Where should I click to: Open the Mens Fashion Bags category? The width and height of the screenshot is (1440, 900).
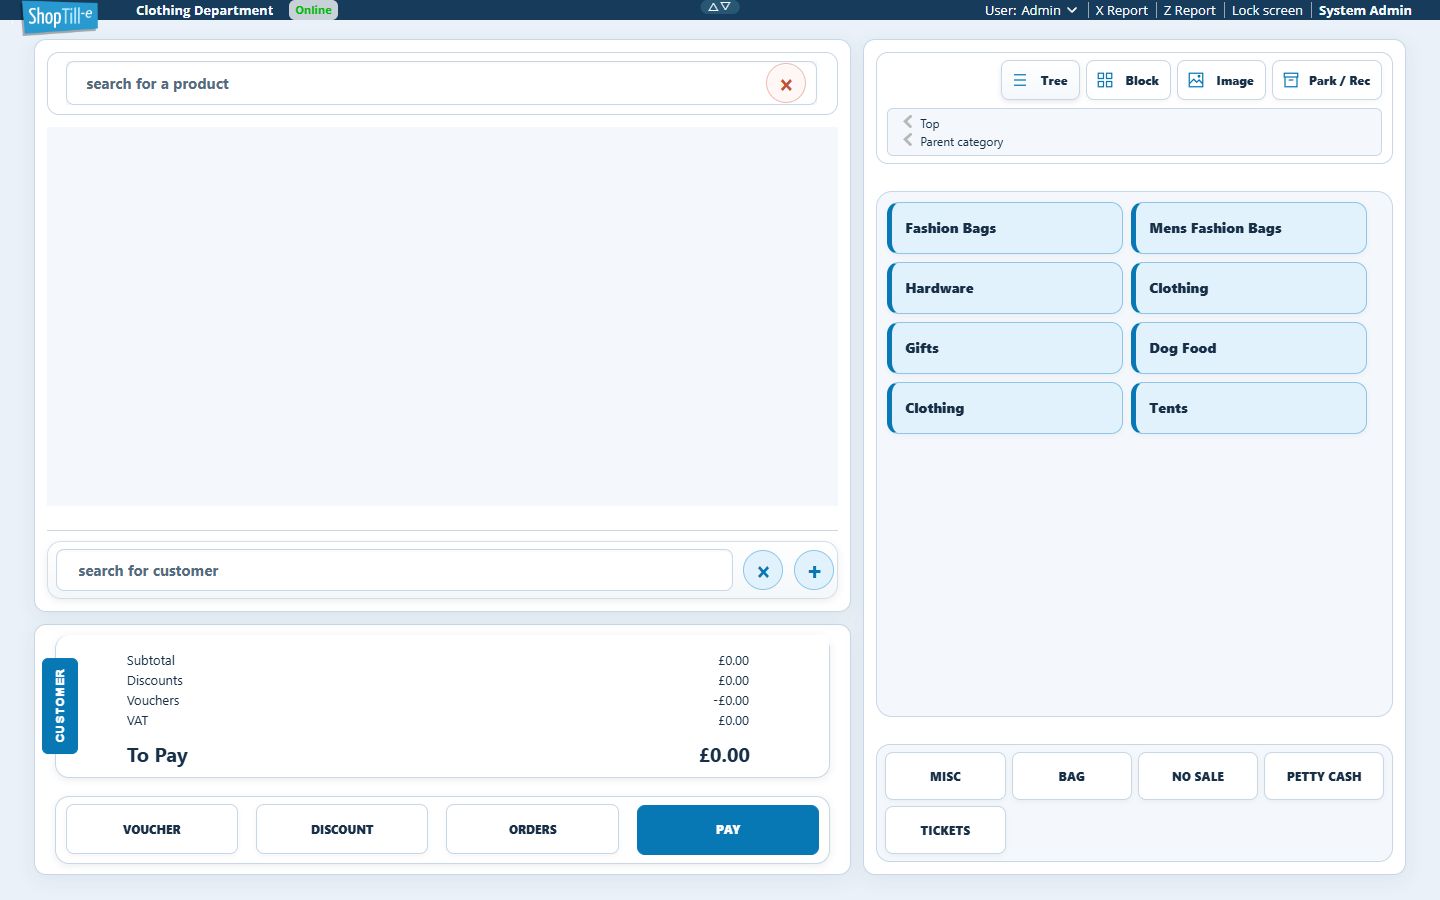point(1249,228)
